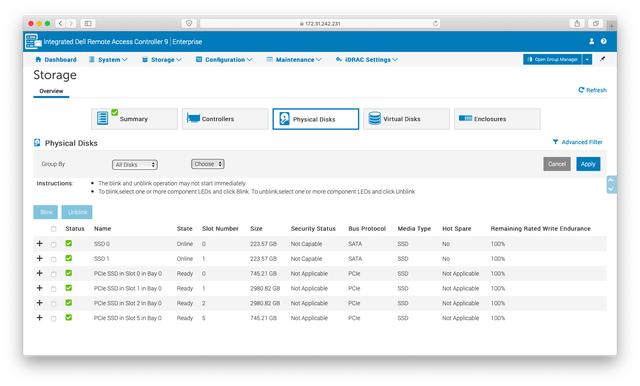This screenshot has width=640, height=386.
Task: Open the Virtual Disks database icon tile
Action: coord(407,119)
